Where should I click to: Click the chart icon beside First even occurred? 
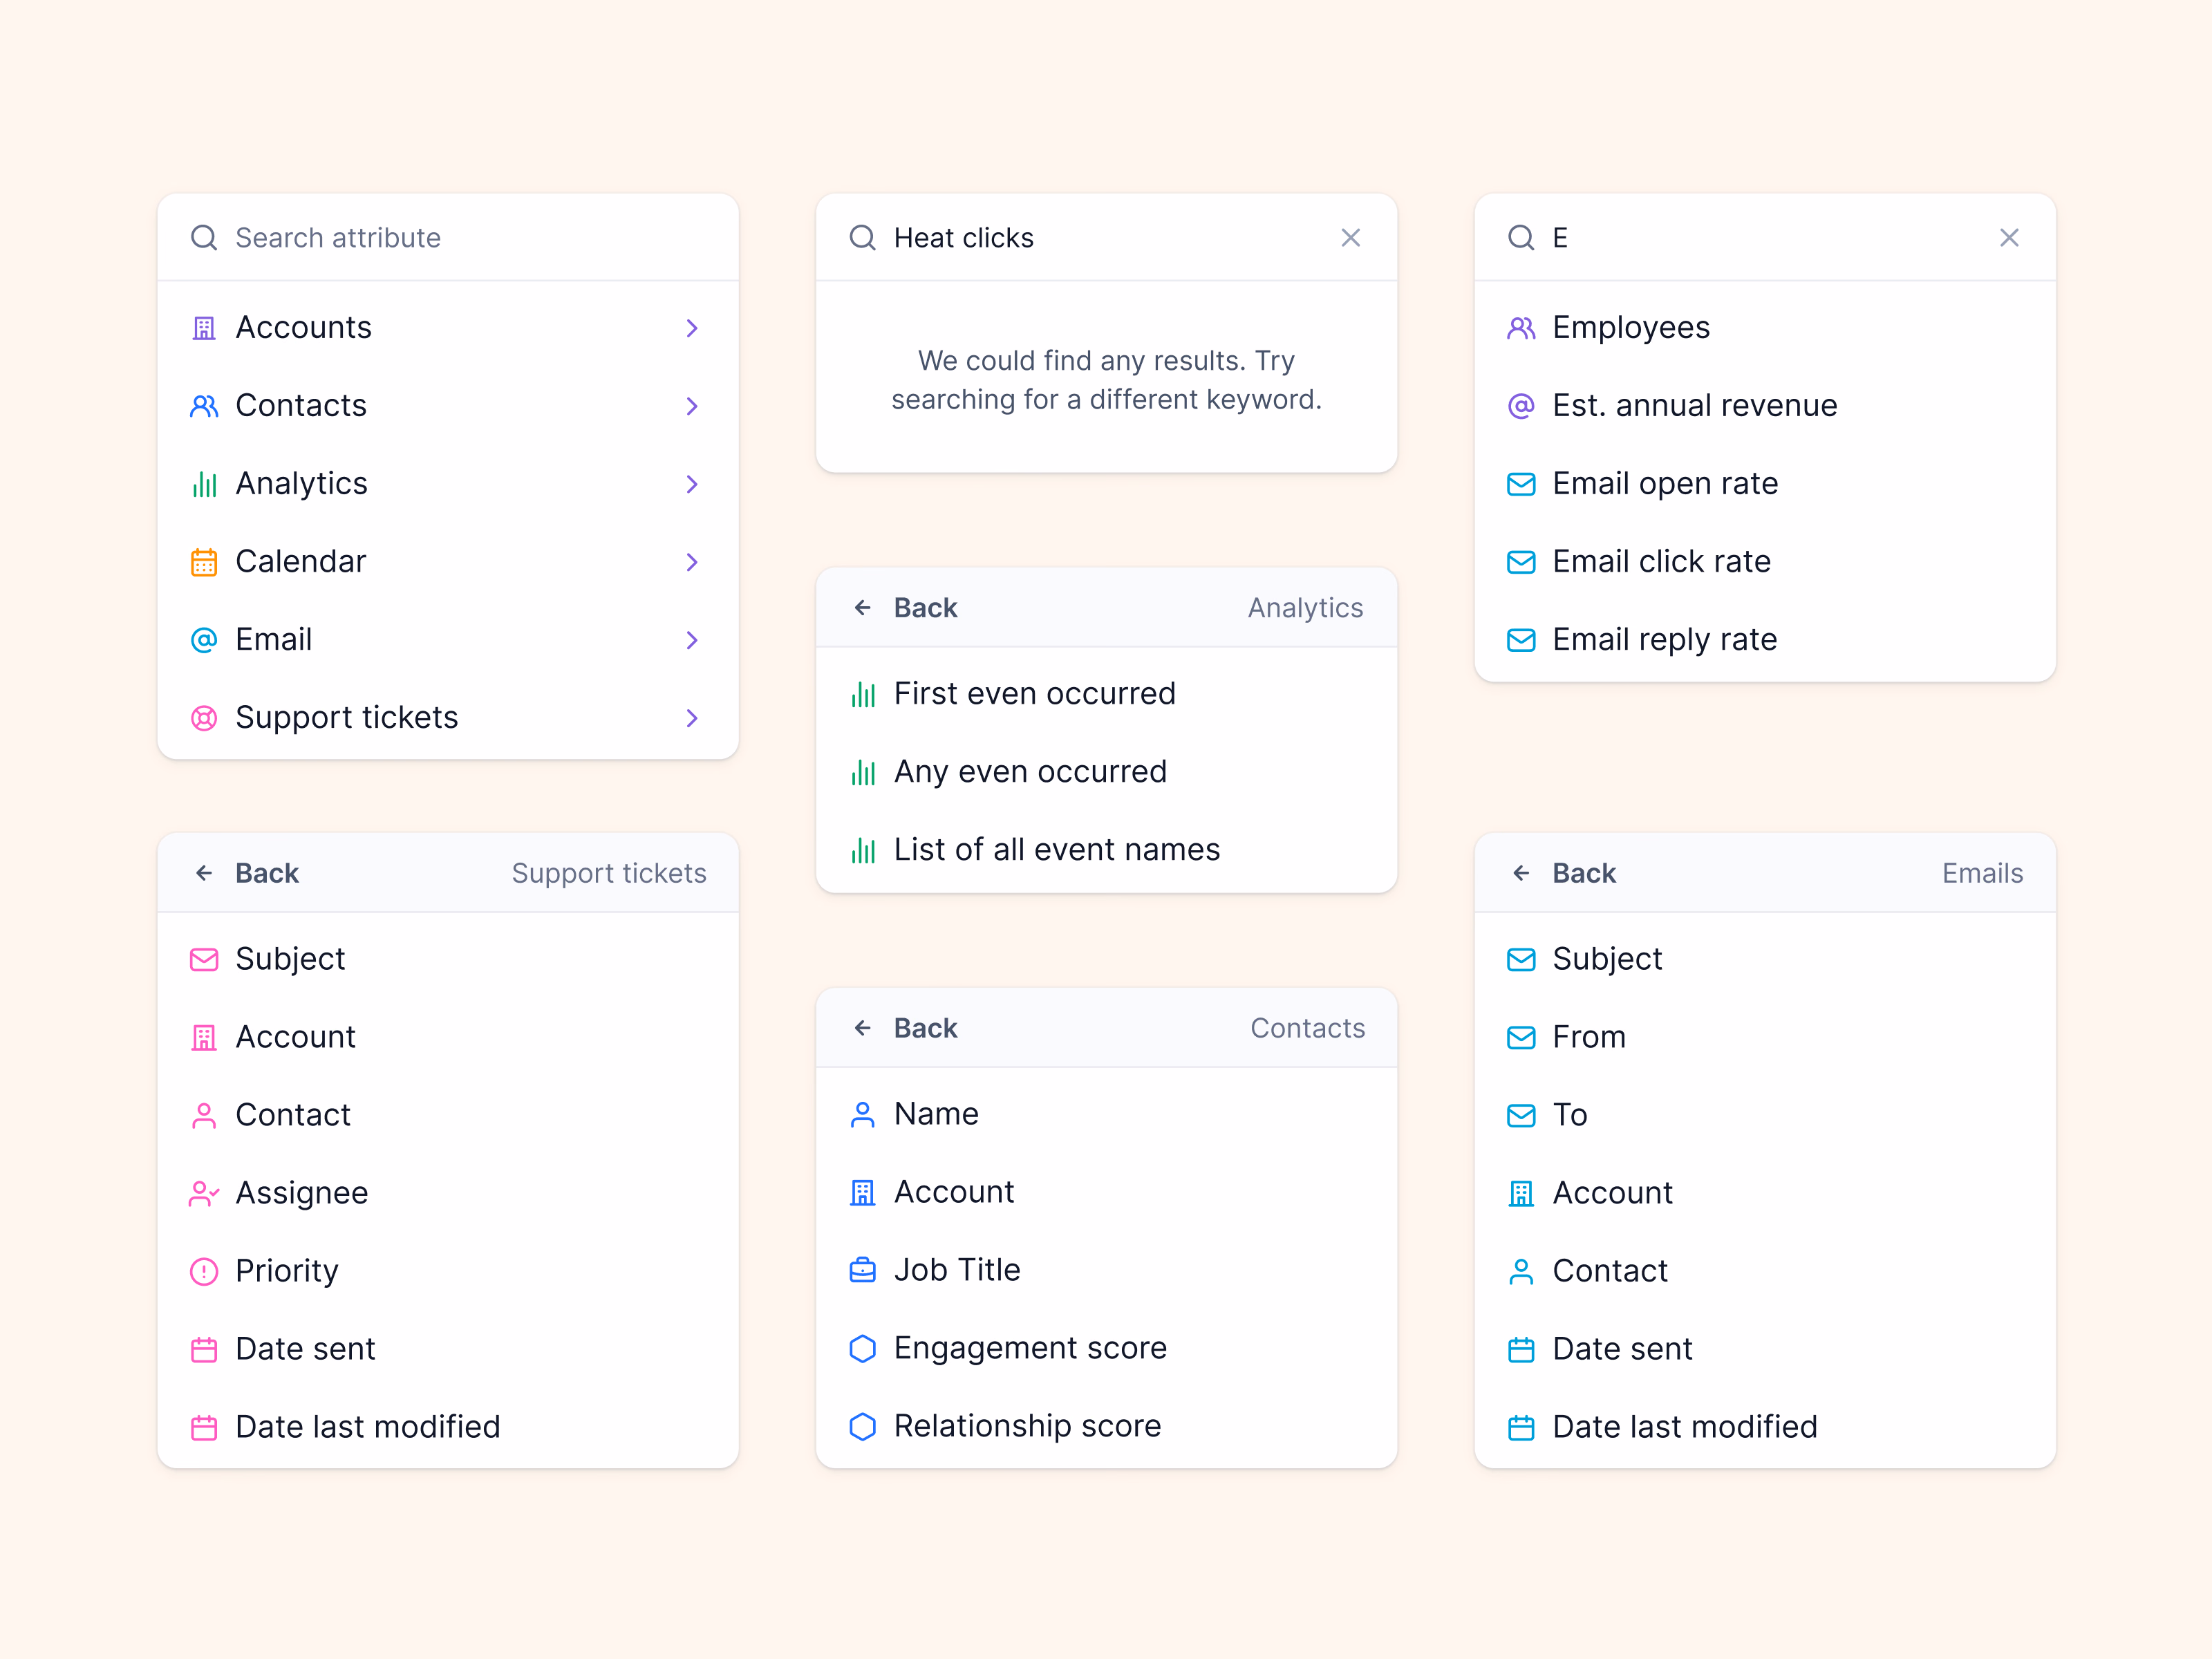pyautogui.click(x=863, y=694)
